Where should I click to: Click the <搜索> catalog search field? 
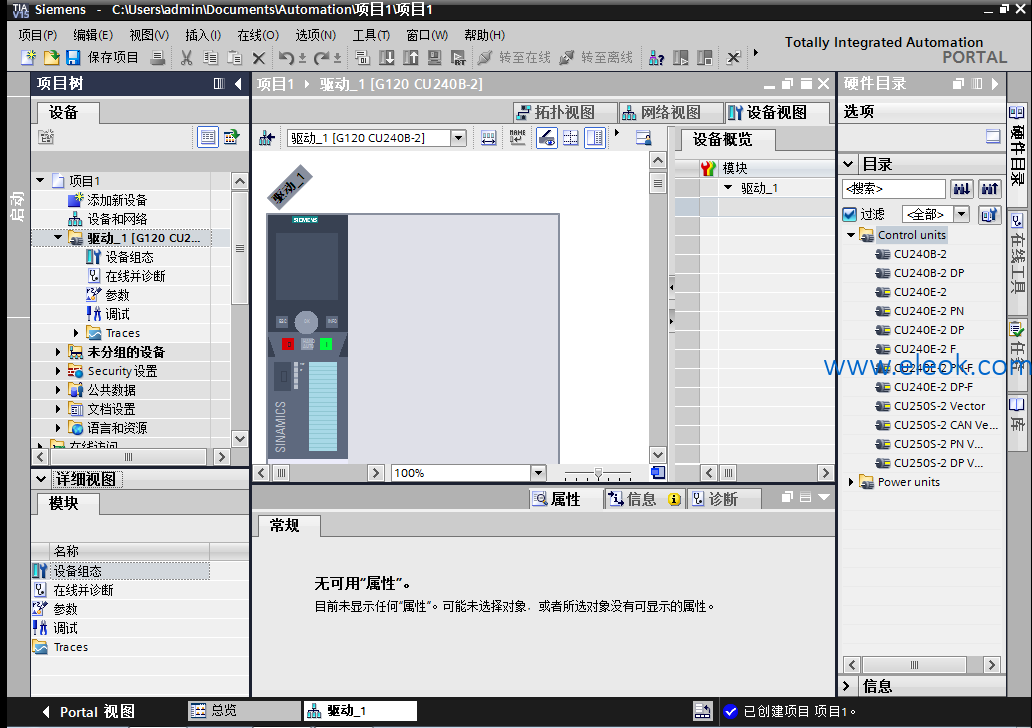[x=893, y=189]
